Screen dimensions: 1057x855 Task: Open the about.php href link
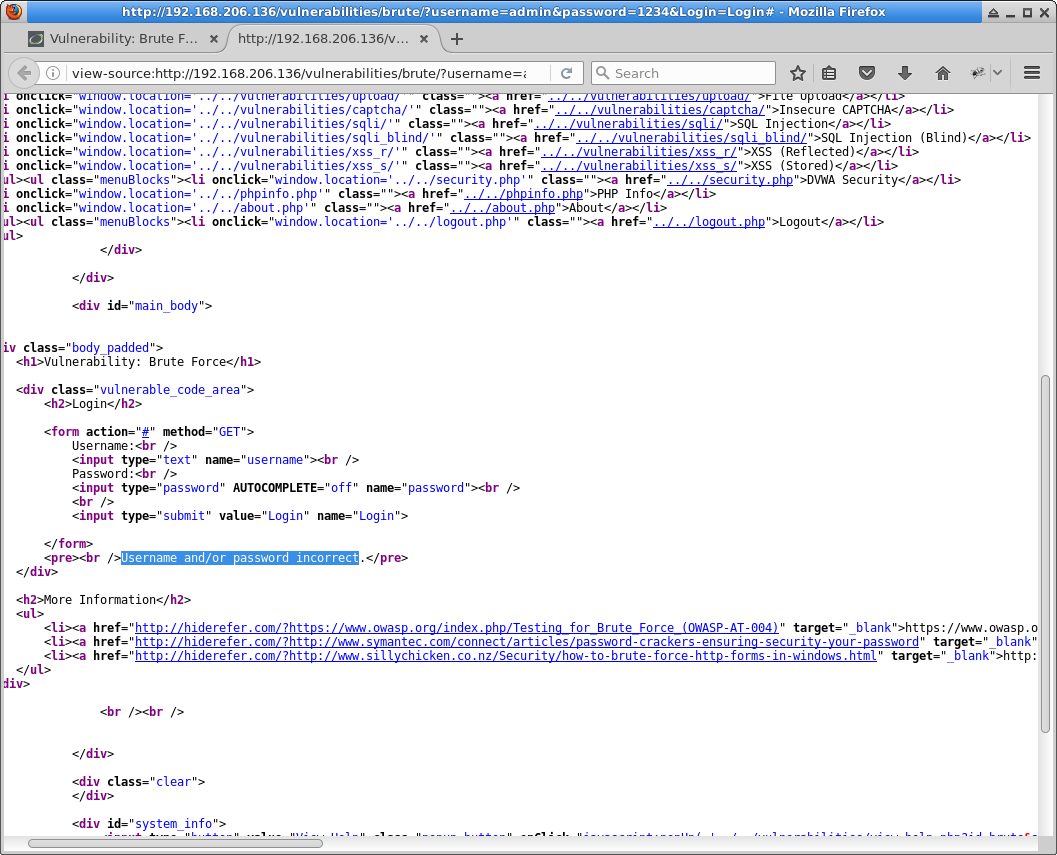pos(503,208)
